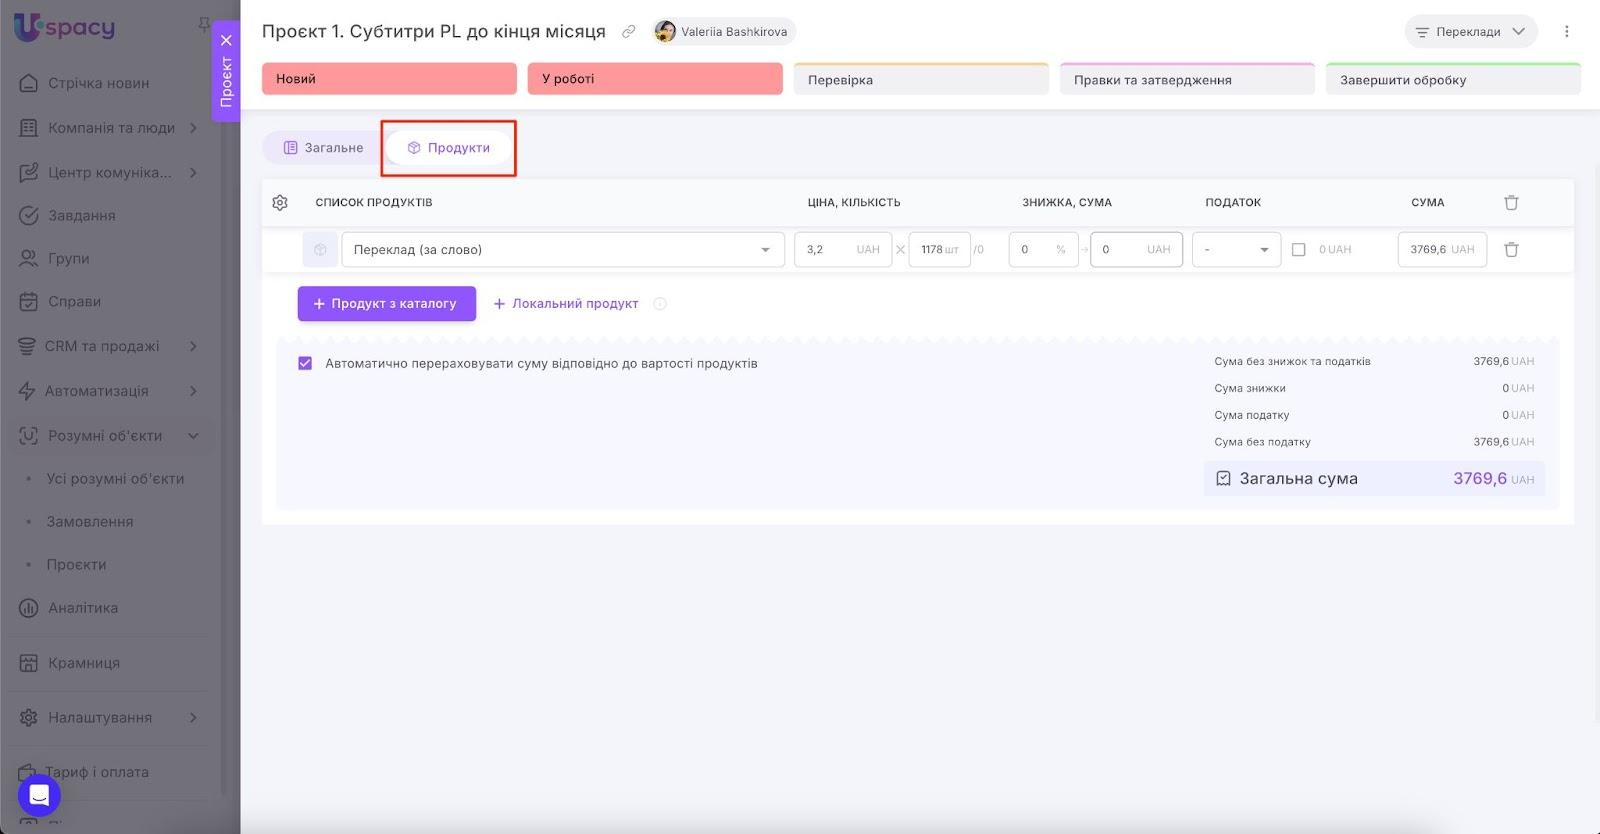Select the Продукти tab
The image size is (1600, 834).
[x=449, y=148]
